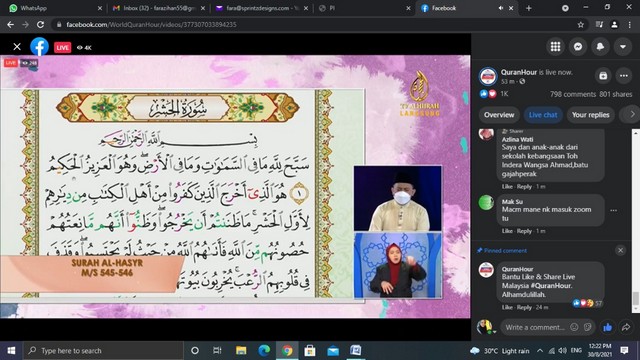The image size is (640, 360).
Task: Open the weather widget showing Light rain
Action: click(x=499, y=351)
